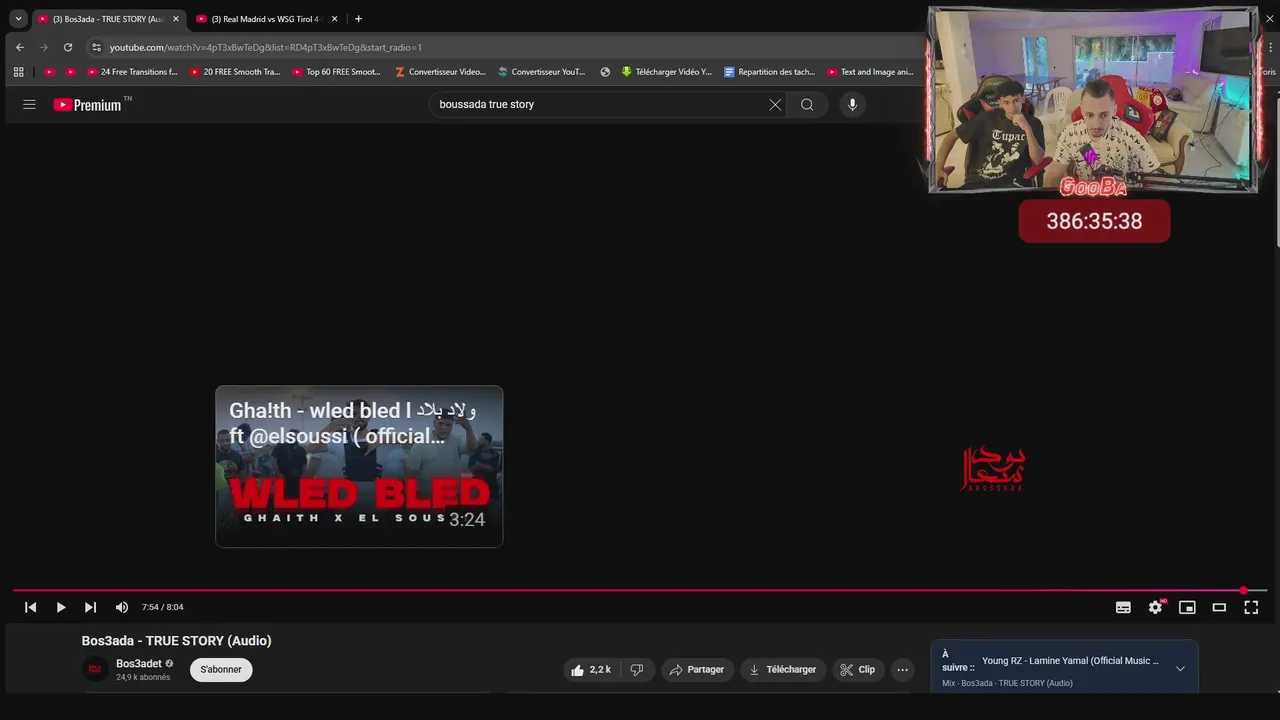Open the first unlabeled YouTube bookmark
The image size is (1280, 720).
50,72
